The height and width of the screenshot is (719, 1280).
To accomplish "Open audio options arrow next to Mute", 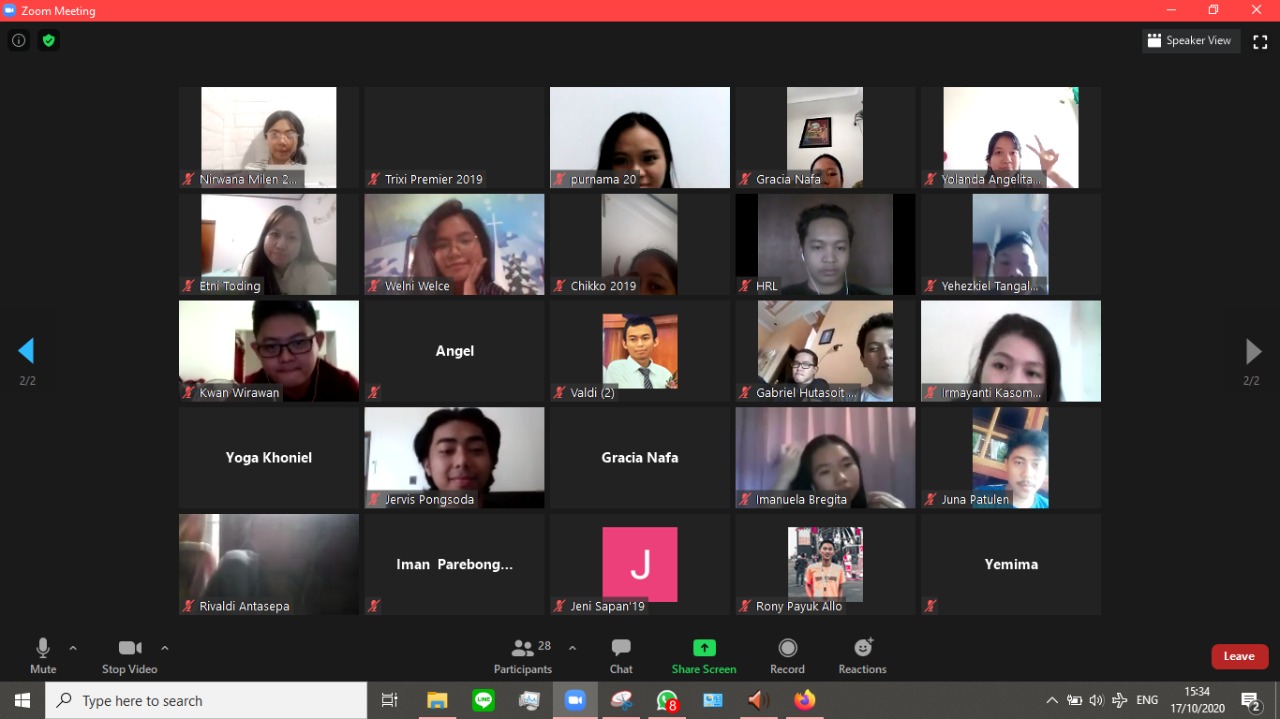I will (x=73, y=648).
